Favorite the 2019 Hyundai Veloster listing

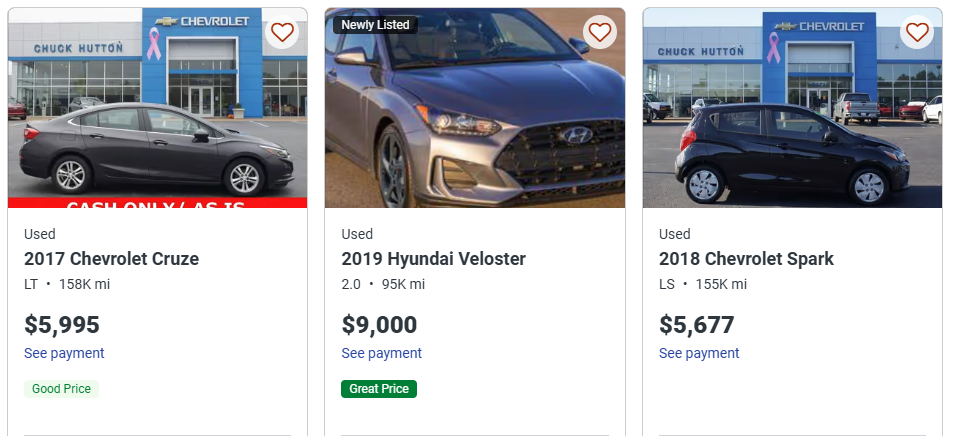pyautogui.click(x=599, y=32)
